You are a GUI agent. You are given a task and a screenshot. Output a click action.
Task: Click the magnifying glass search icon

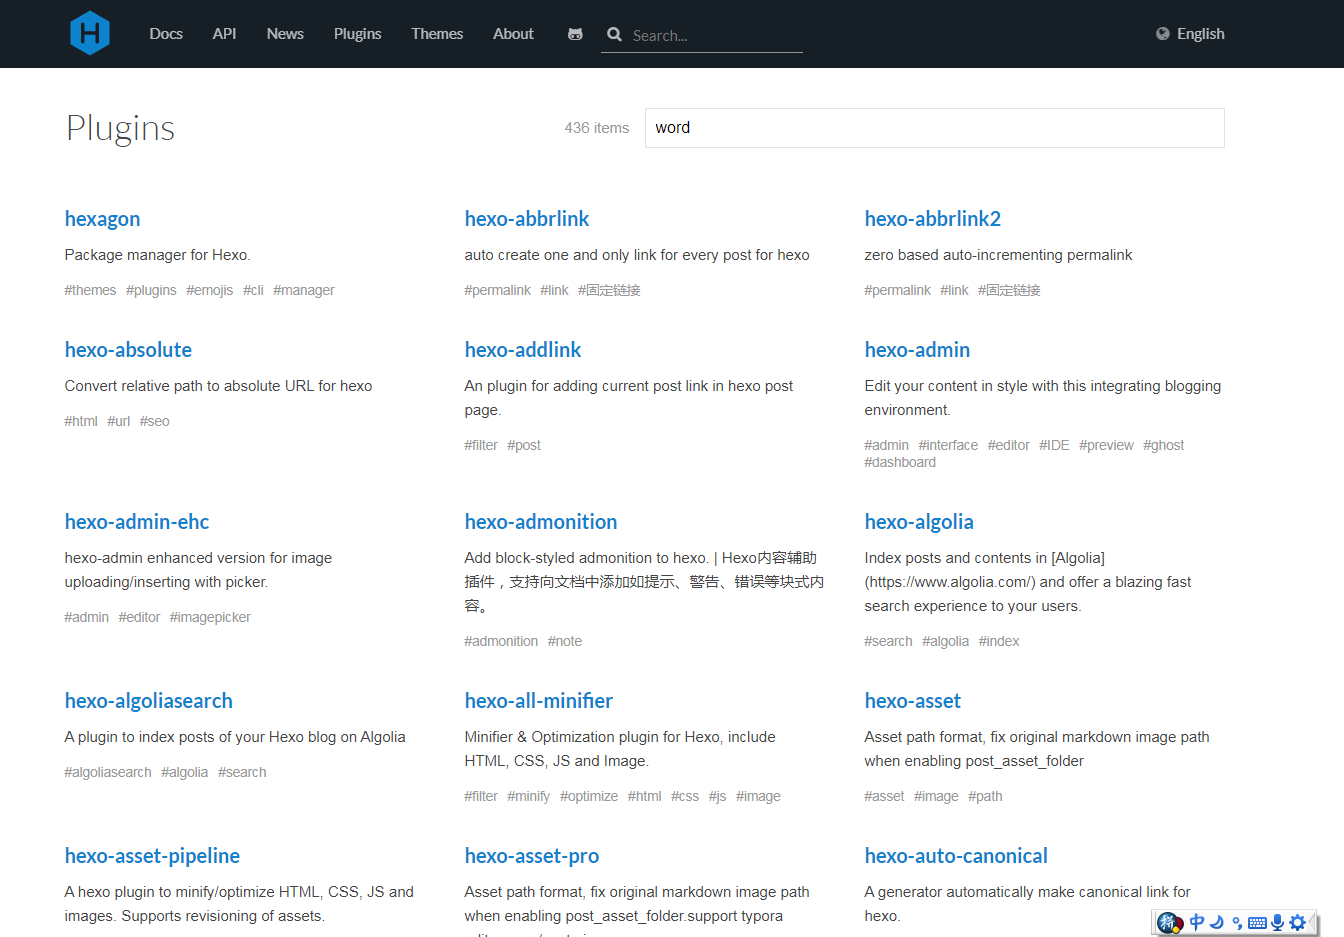(614, 34)
